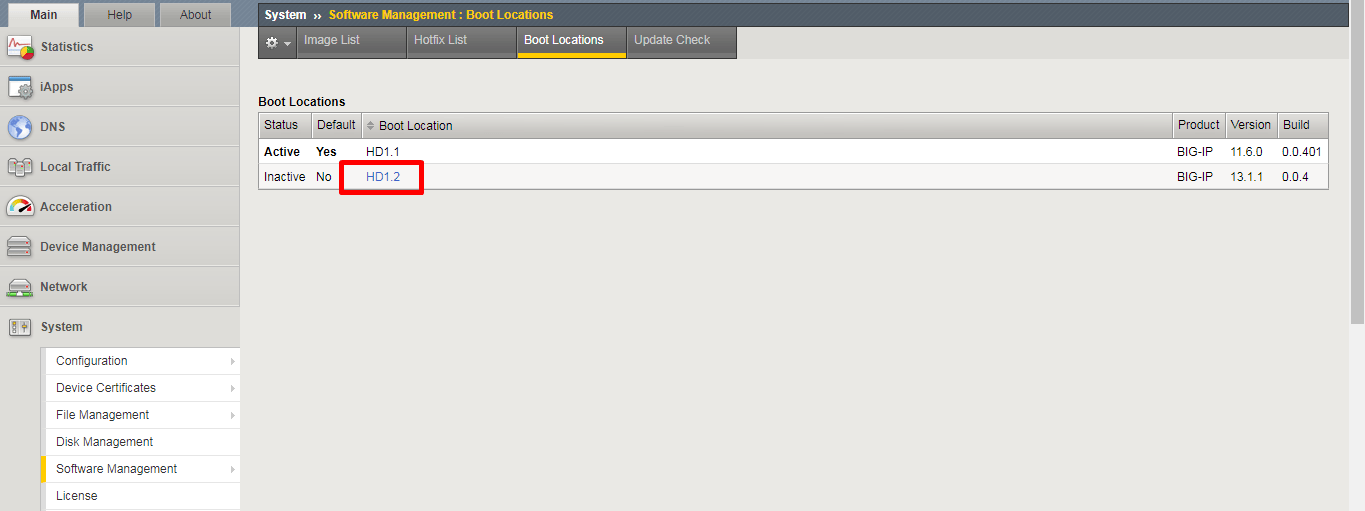Sort table by Boot Location column arrows

click(371, 126)
